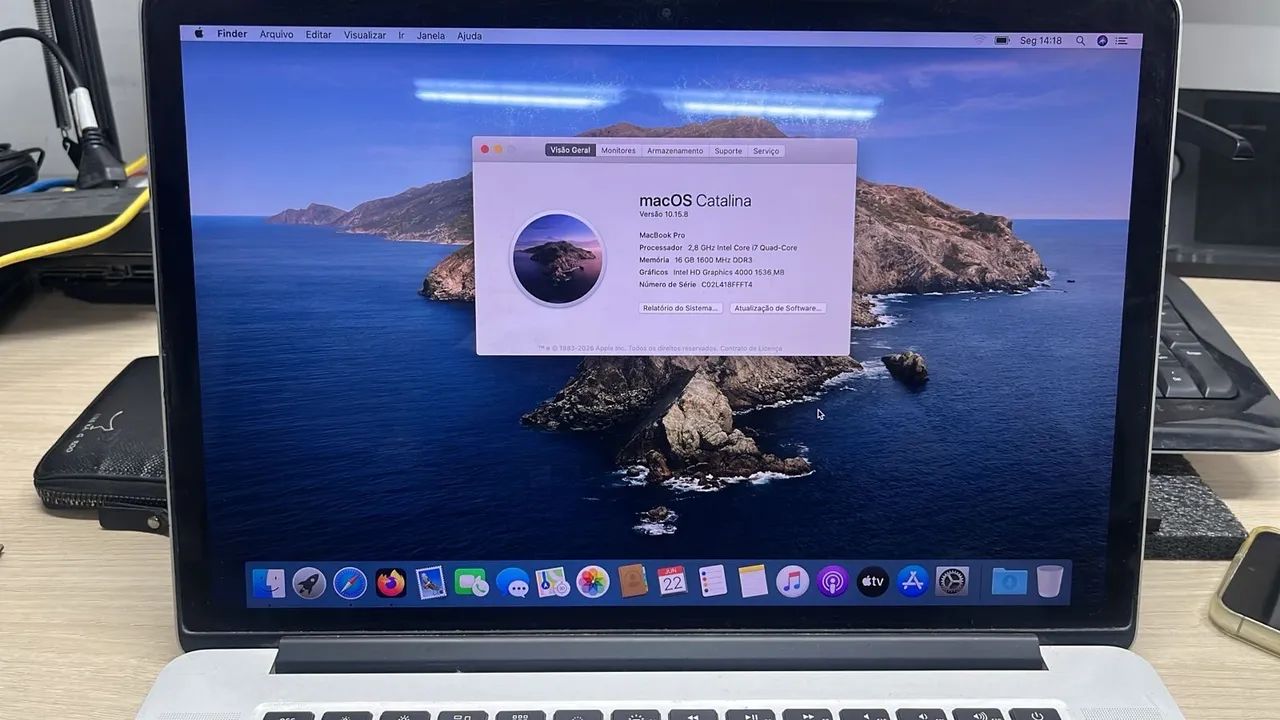The width and height of the screenshot is (1280, 720).
Task: Open Messages speech bubble icon in Dock
Action: 512,582
